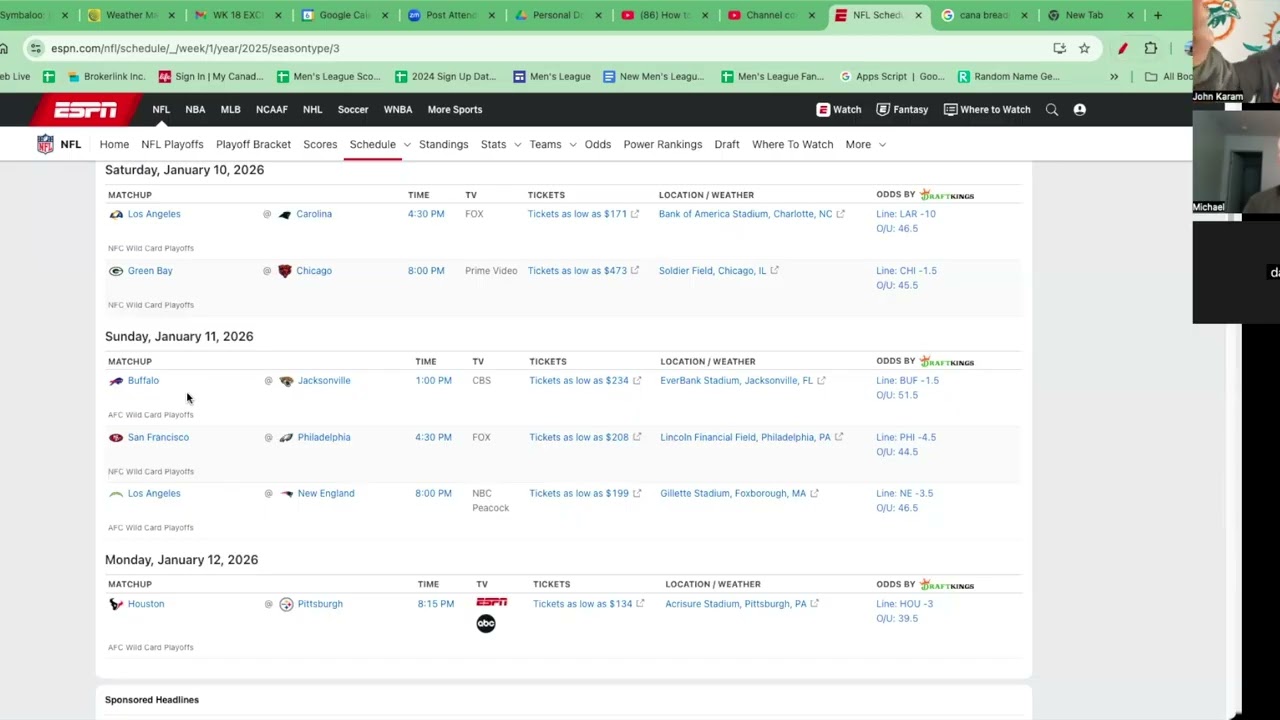Expand the Schedule dropdown arrow
The height and width of the screenshot is (720, 1280).
[x=407, y=145]
